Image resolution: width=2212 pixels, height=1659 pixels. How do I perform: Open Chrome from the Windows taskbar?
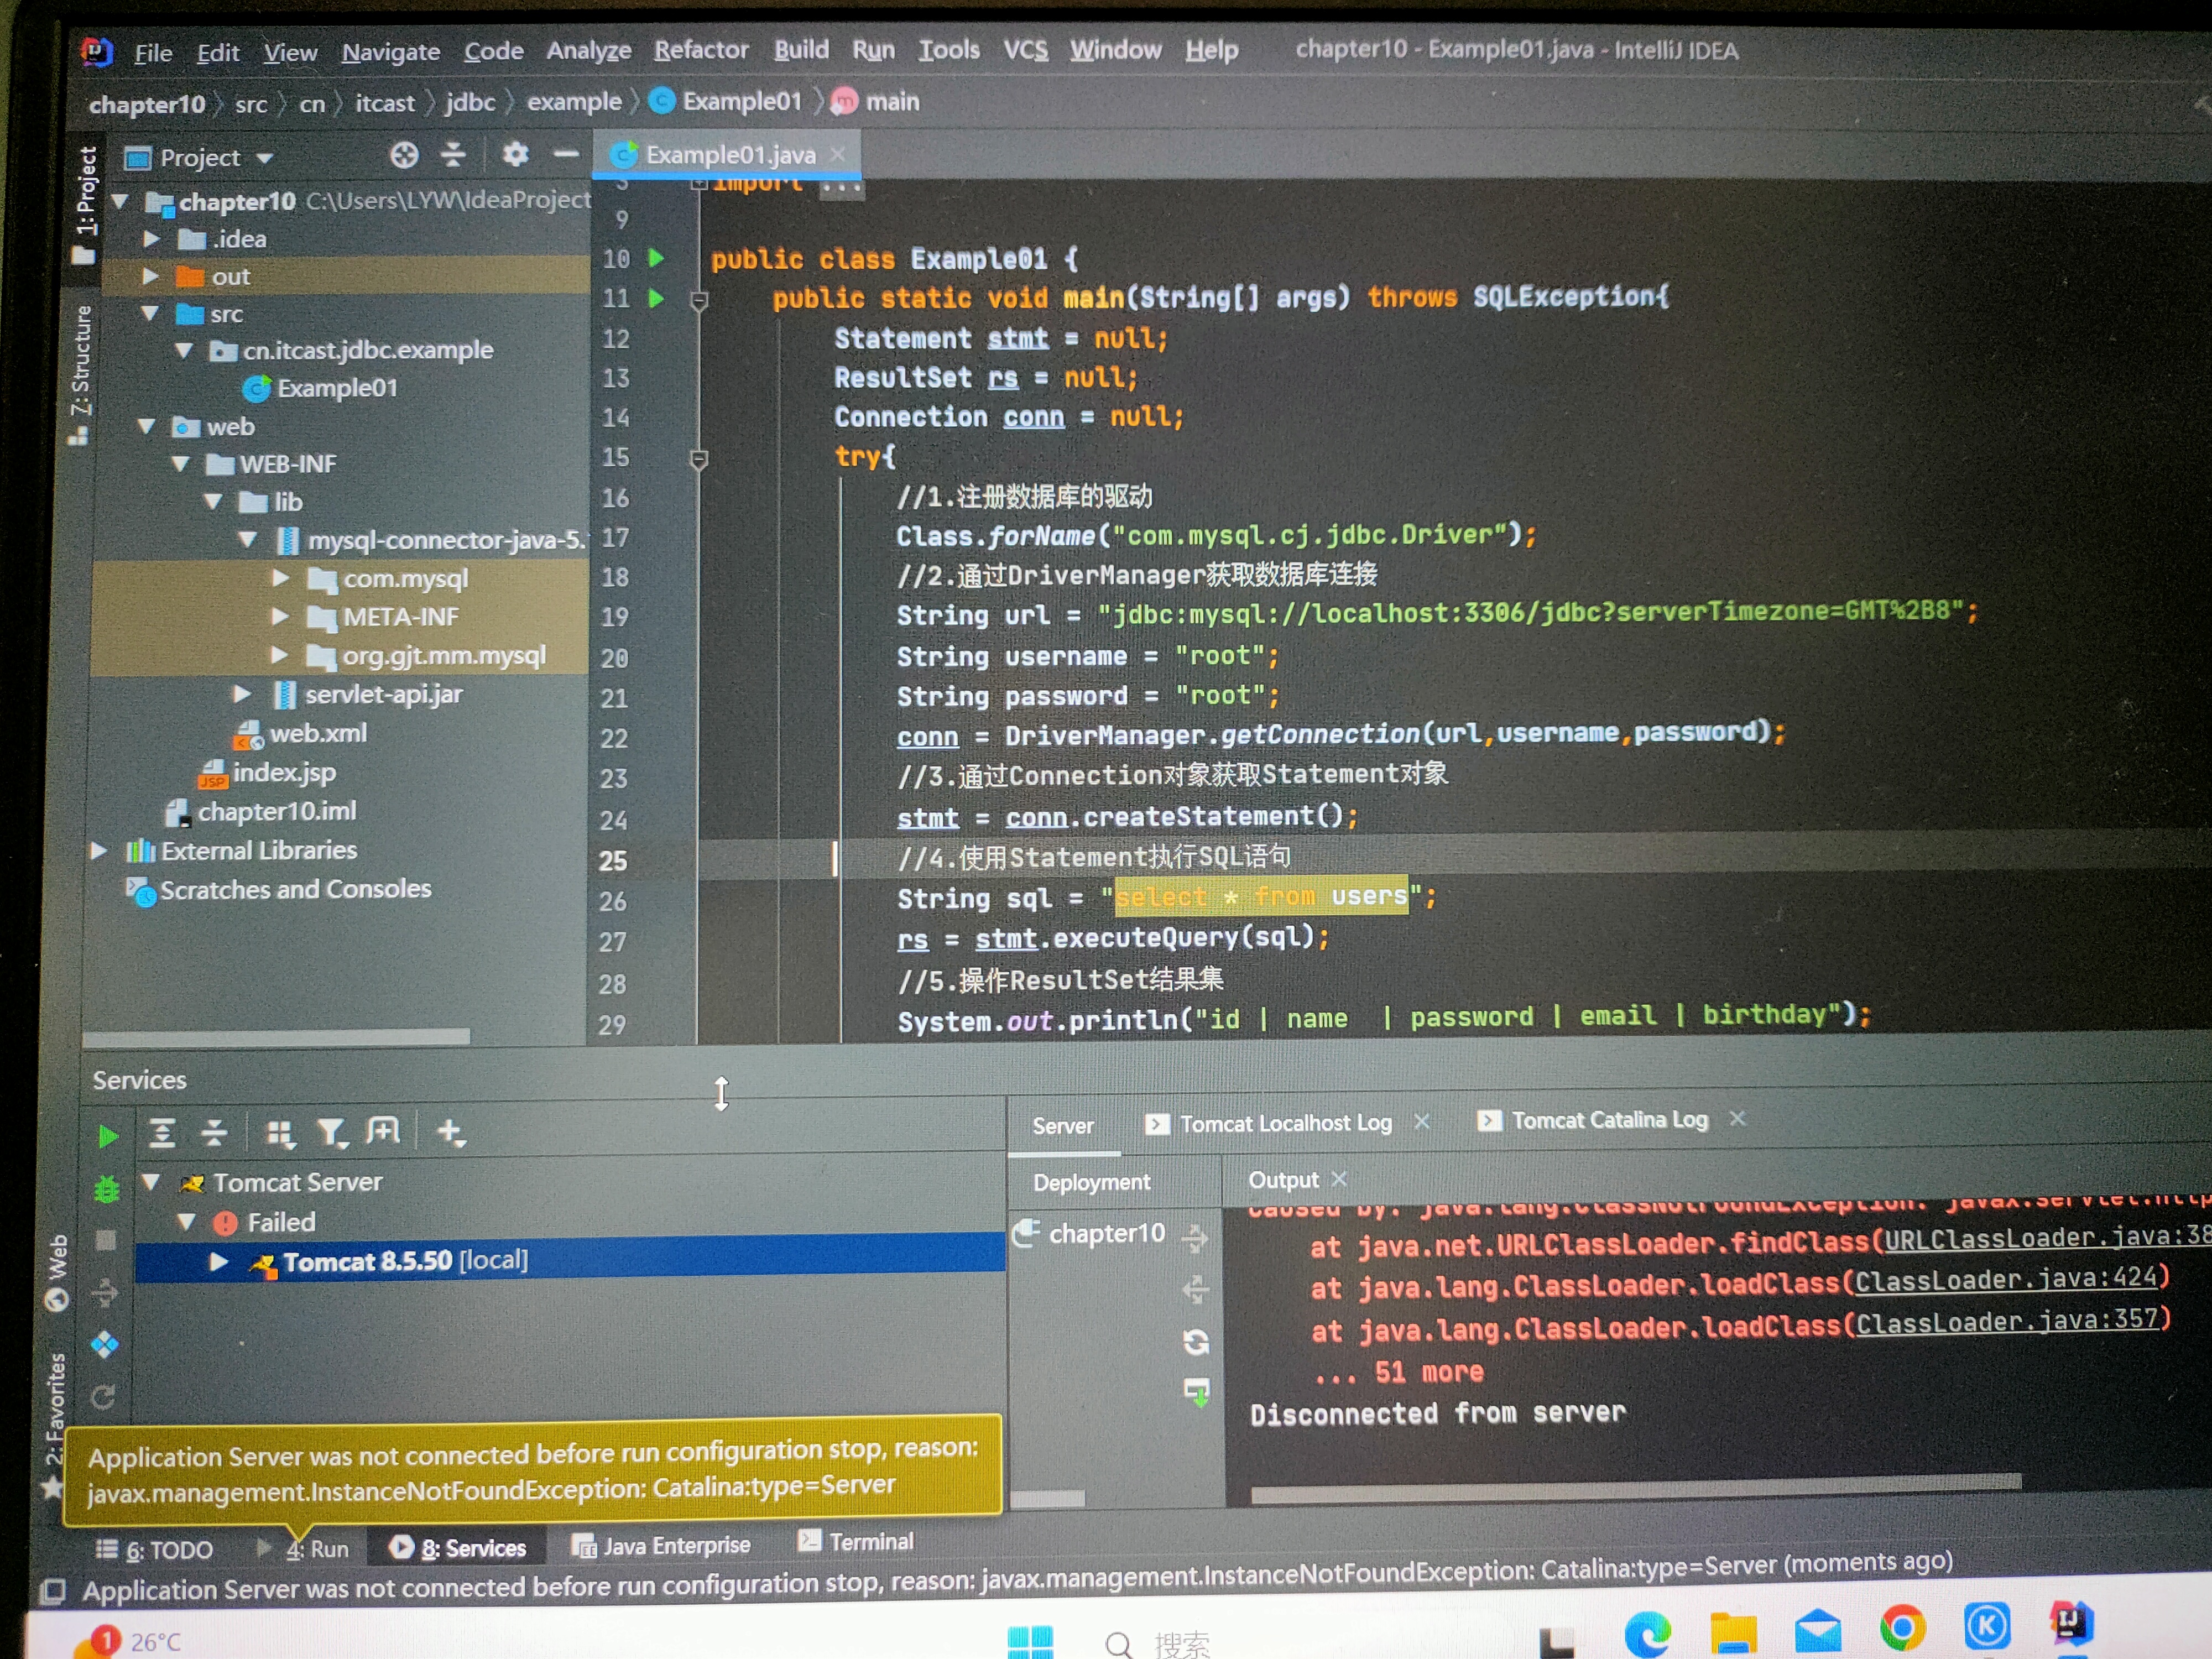[1902, 1628]
